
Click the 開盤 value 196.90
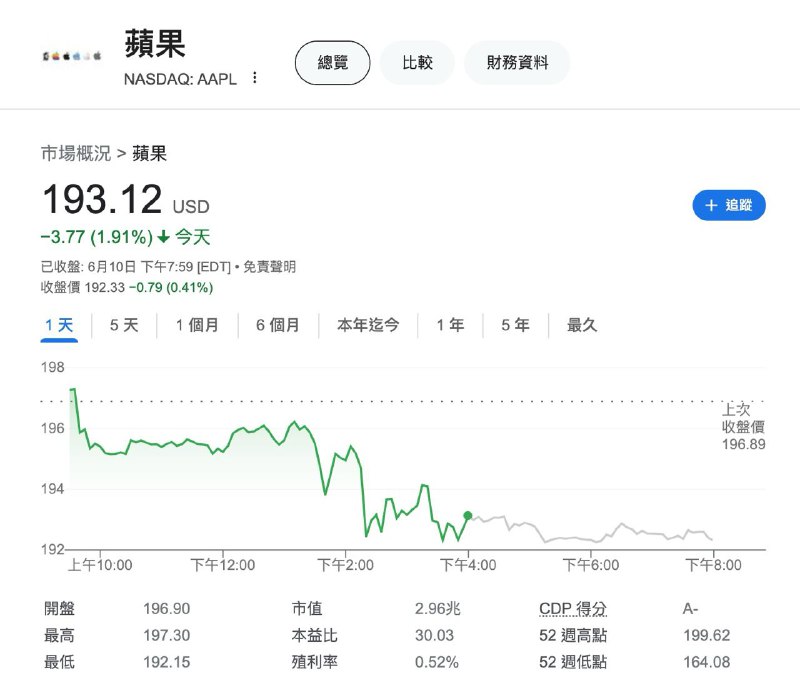pyautogui.click(x=166, y=609)
